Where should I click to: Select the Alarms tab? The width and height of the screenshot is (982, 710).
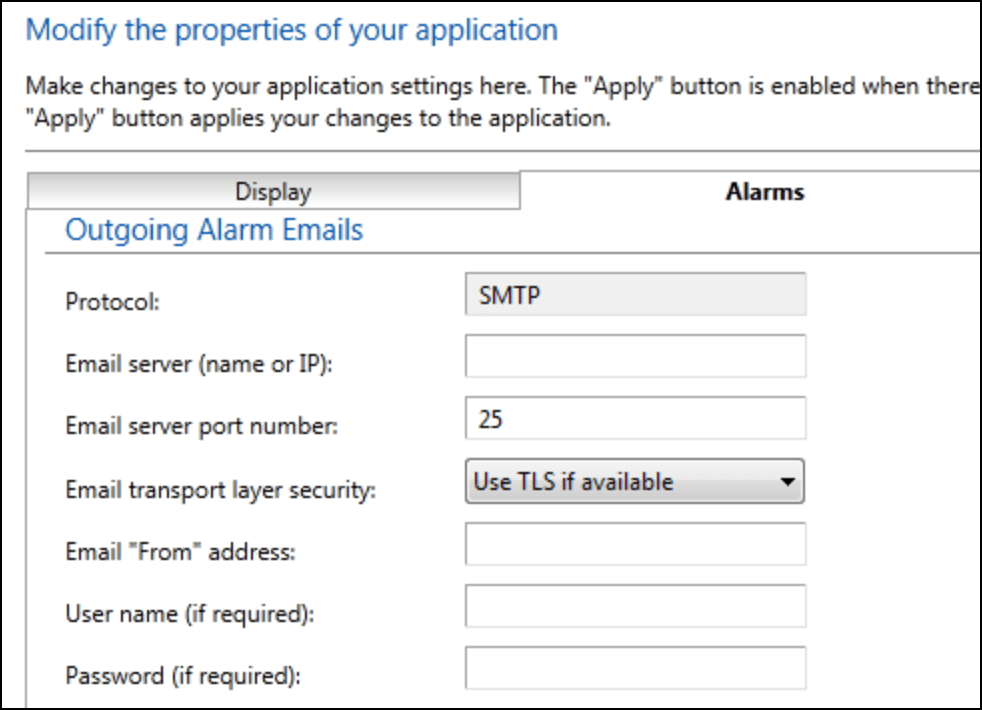coord(764,191)
